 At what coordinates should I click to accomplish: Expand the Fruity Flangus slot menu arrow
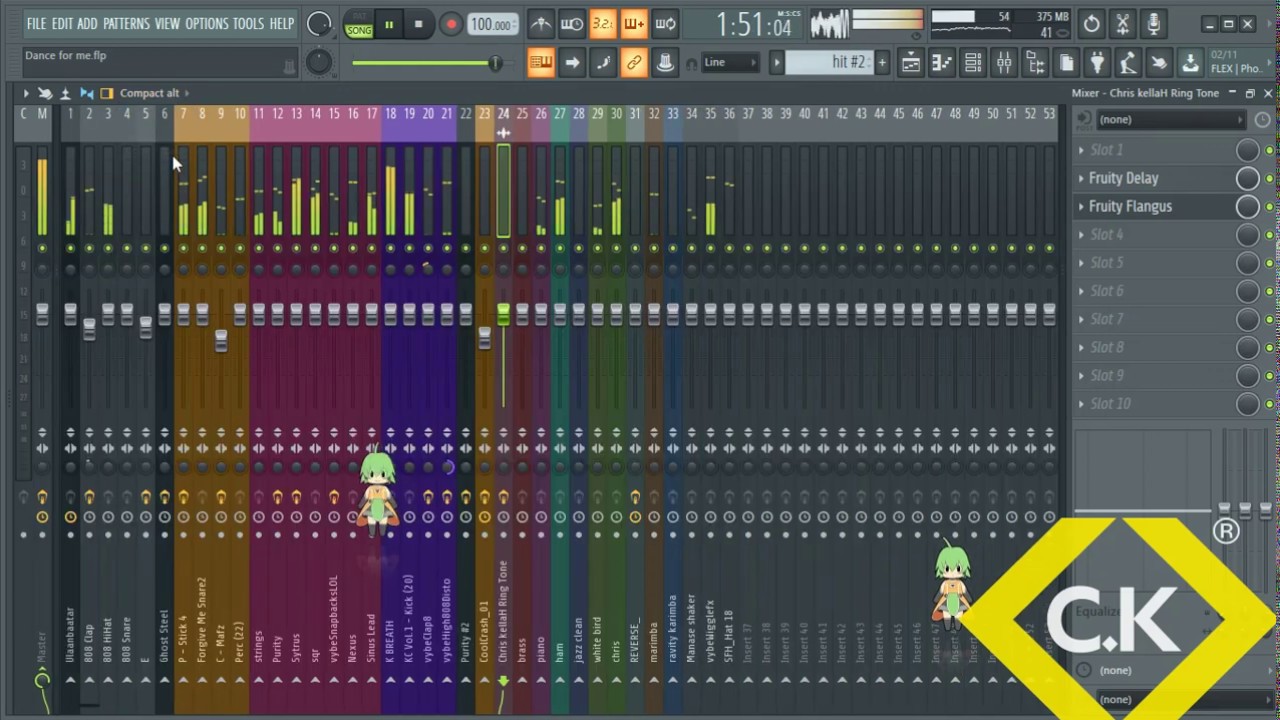coord(1081,206)
